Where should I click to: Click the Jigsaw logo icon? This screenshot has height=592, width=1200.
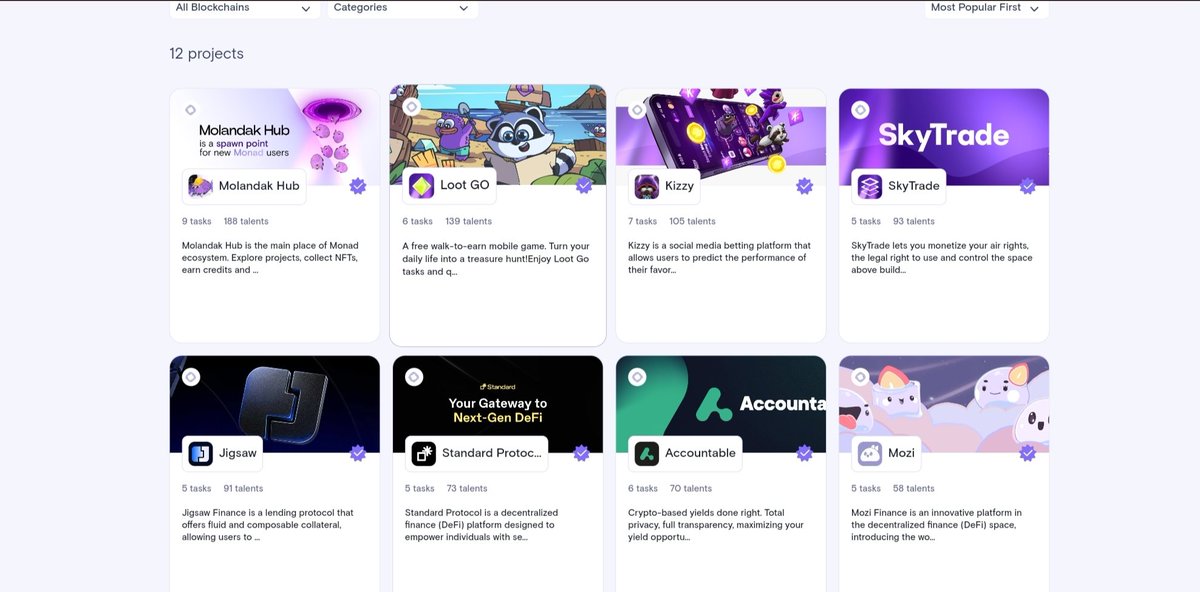click(x=201, y=453)
